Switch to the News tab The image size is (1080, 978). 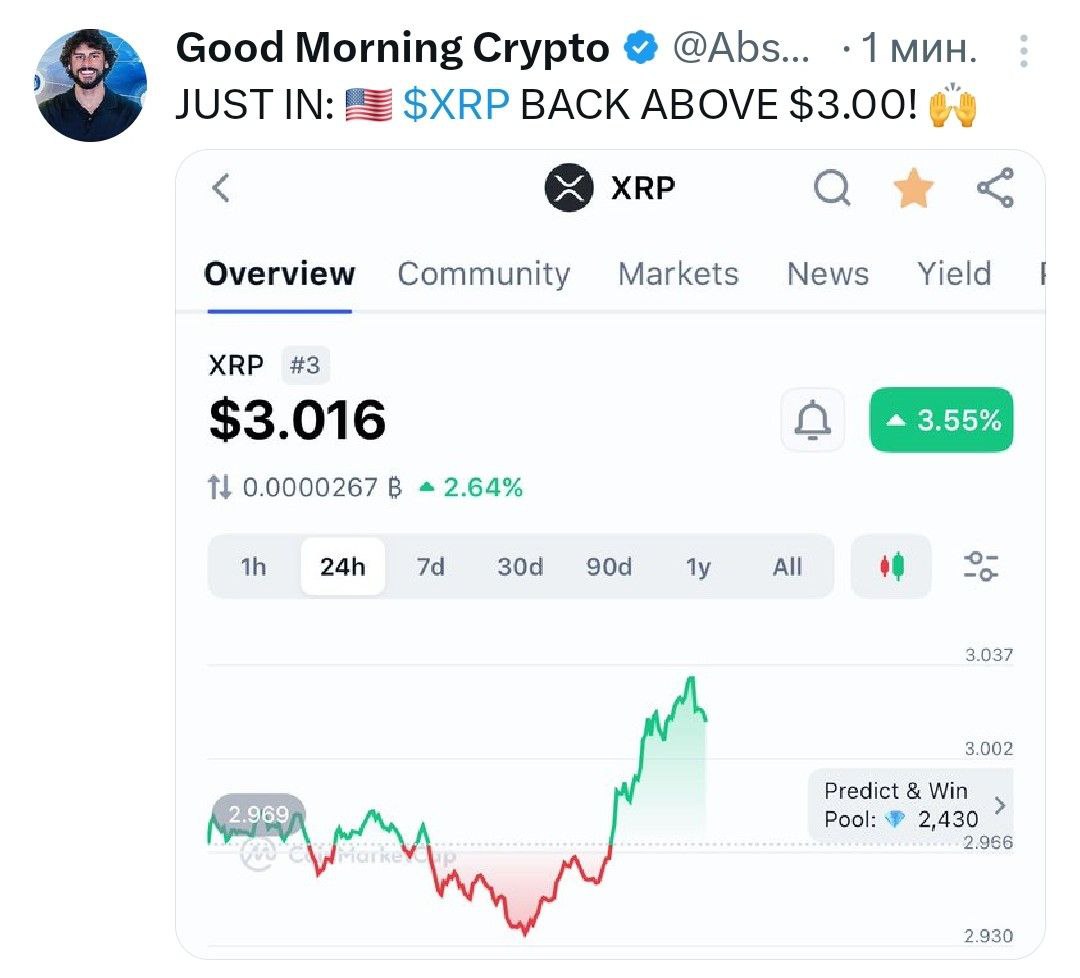point(828,274)
